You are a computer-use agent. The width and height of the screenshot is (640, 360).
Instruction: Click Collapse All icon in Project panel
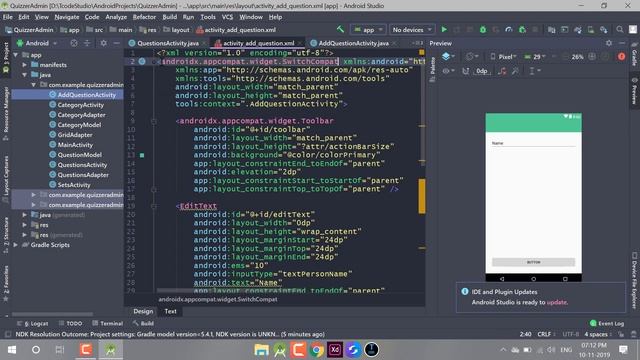87,43
